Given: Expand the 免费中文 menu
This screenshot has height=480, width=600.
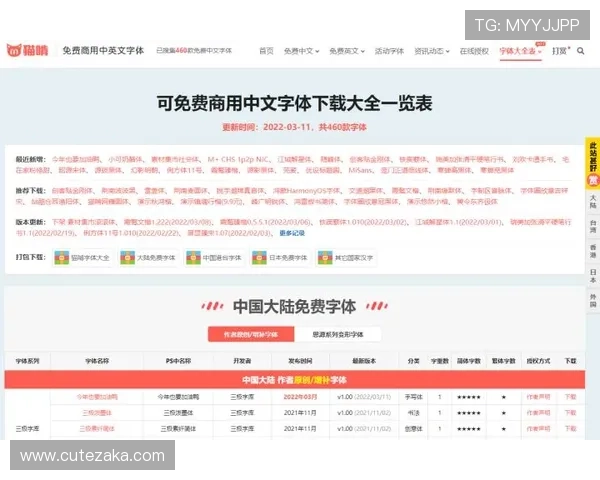Looking at the screenshot, I should click(301, 51).
